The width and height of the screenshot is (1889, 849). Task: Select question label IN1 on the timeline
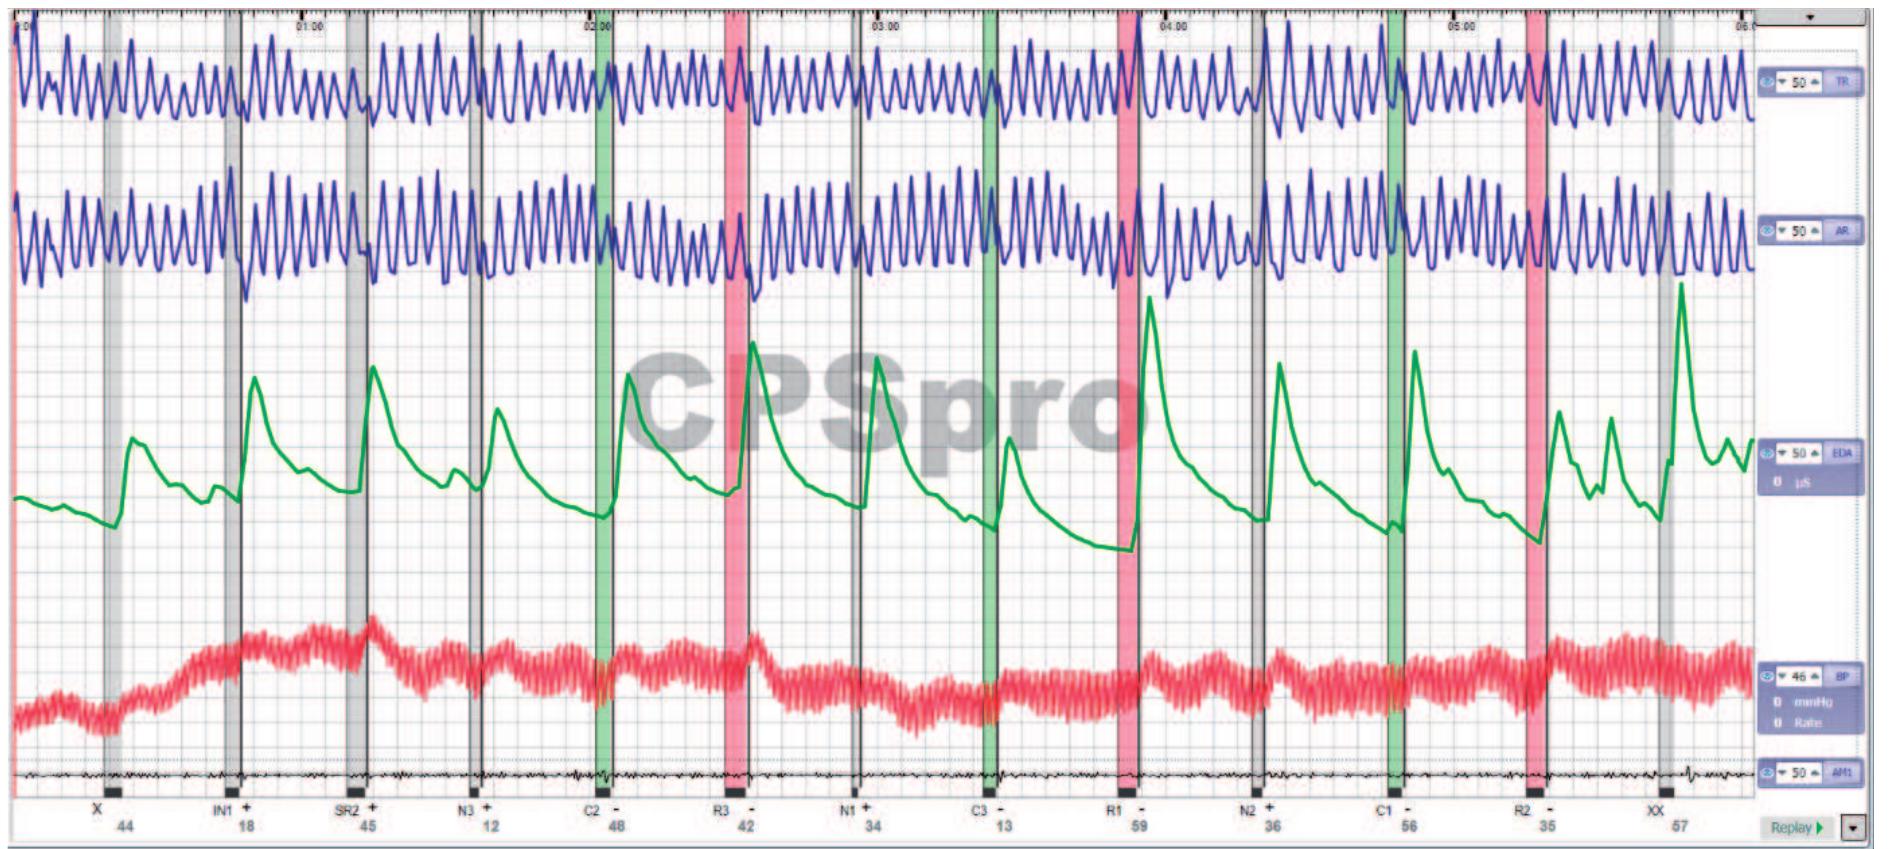pyautogui.click(x=222, y=810)
